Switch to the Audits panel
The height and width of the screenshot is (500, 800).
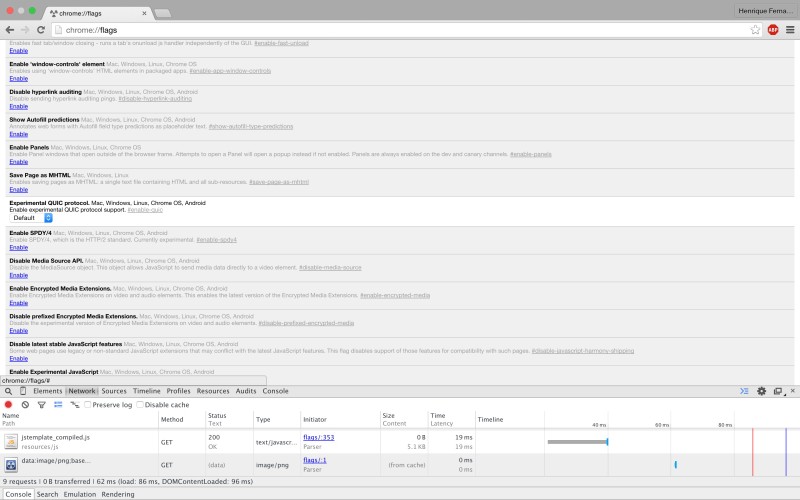(246, 391)
